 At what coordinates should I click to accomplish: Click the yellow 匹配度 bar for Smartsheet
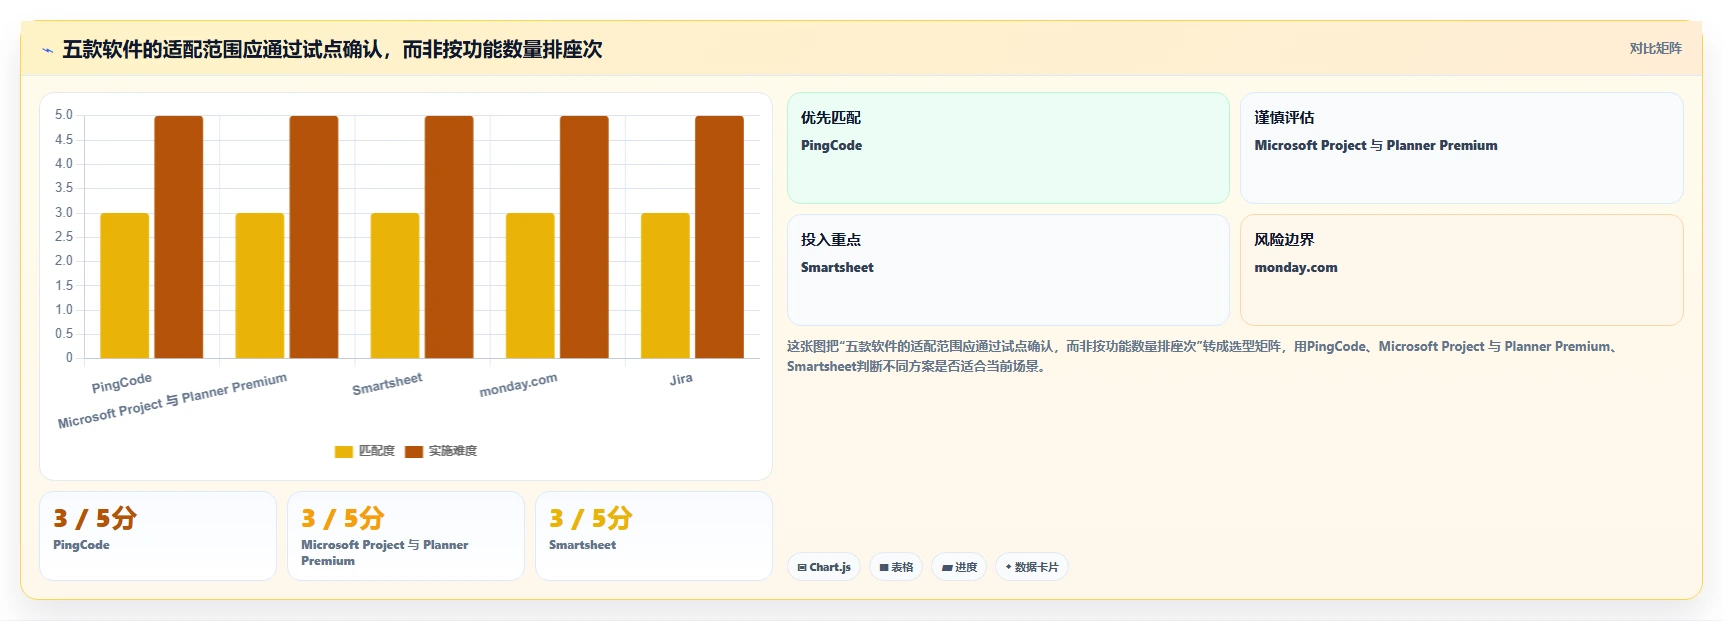[395, 285]
